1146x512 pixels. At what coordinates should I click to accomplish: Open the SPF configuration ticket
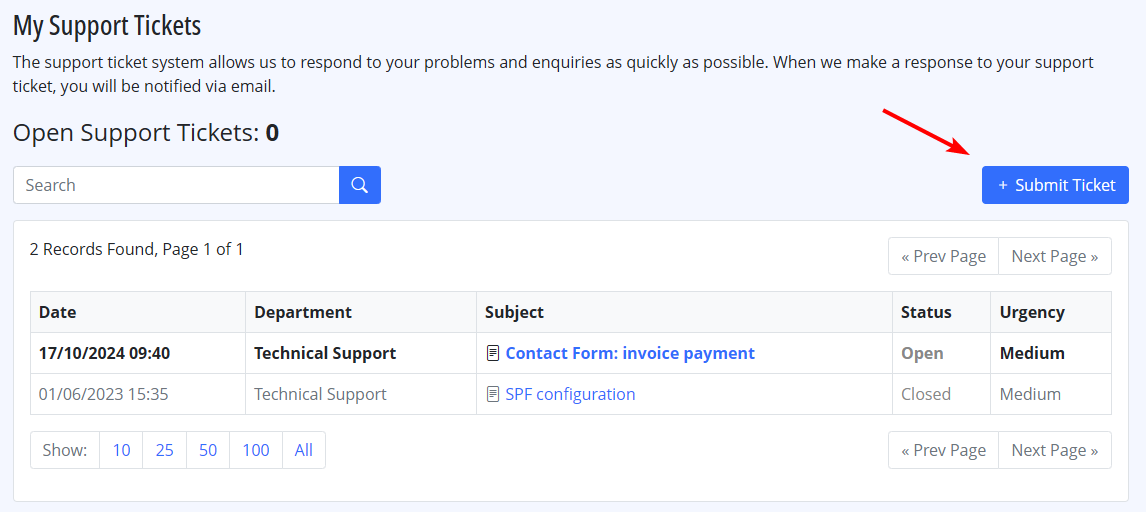[570, 394]
